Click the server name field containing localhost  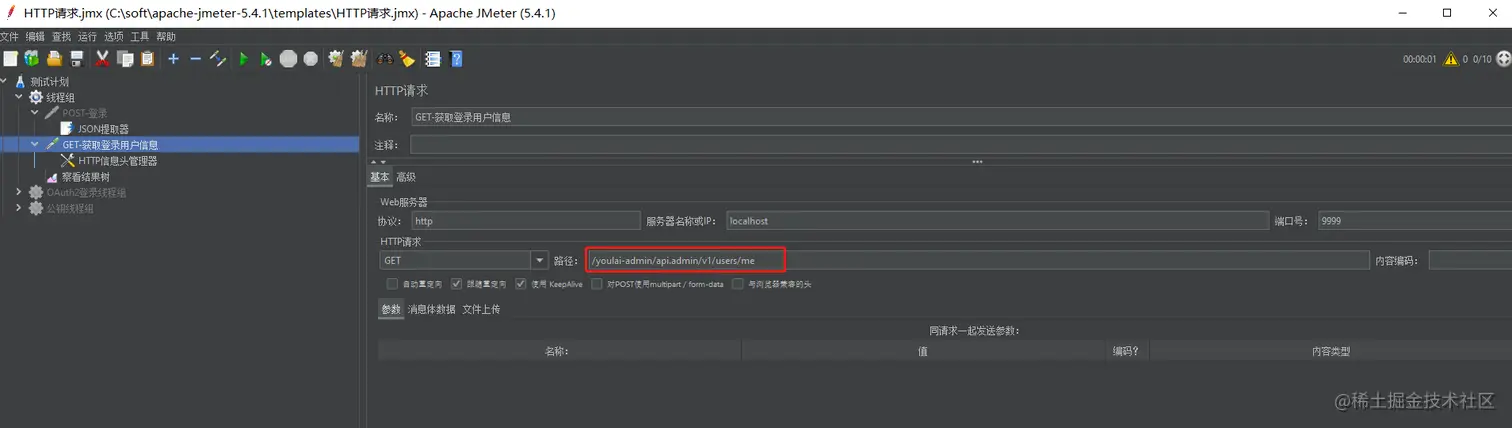click(997, 221)
